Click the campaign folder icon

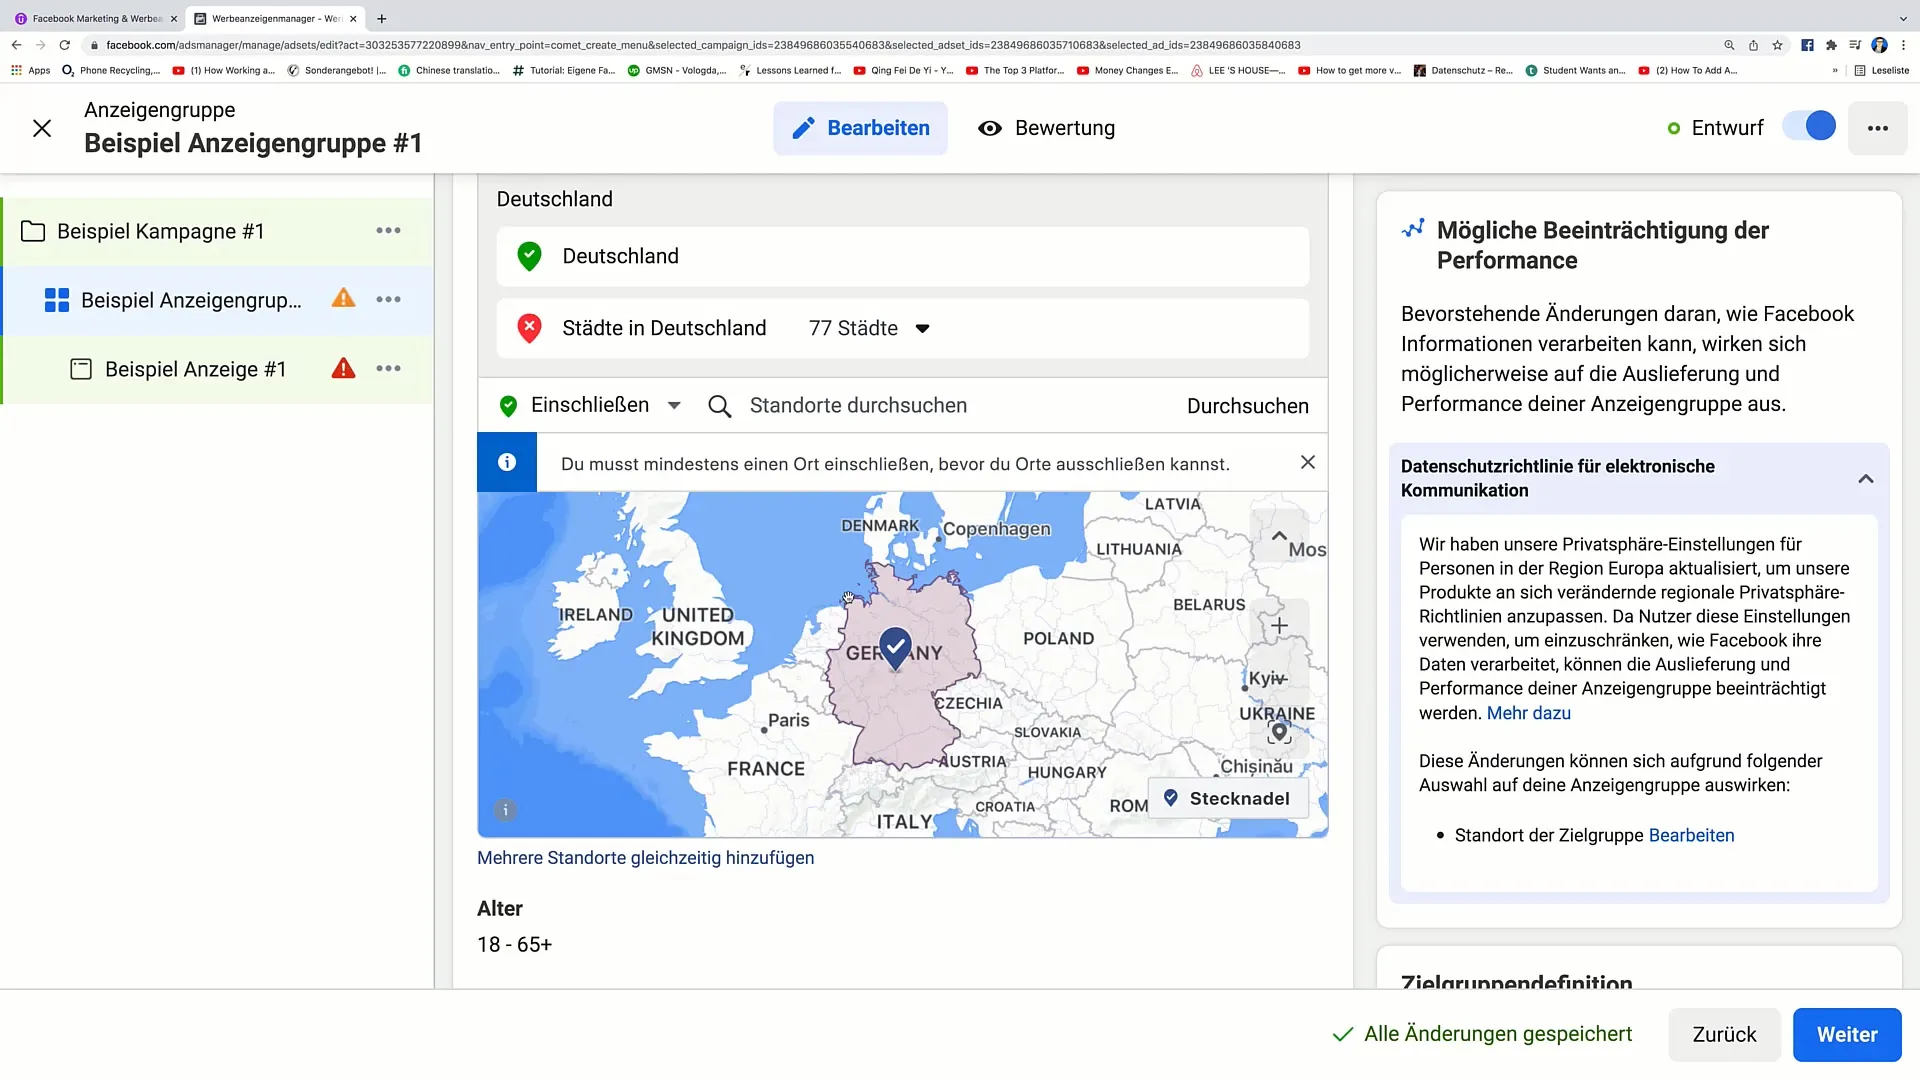pyautogui.click(x=33, y=231)
